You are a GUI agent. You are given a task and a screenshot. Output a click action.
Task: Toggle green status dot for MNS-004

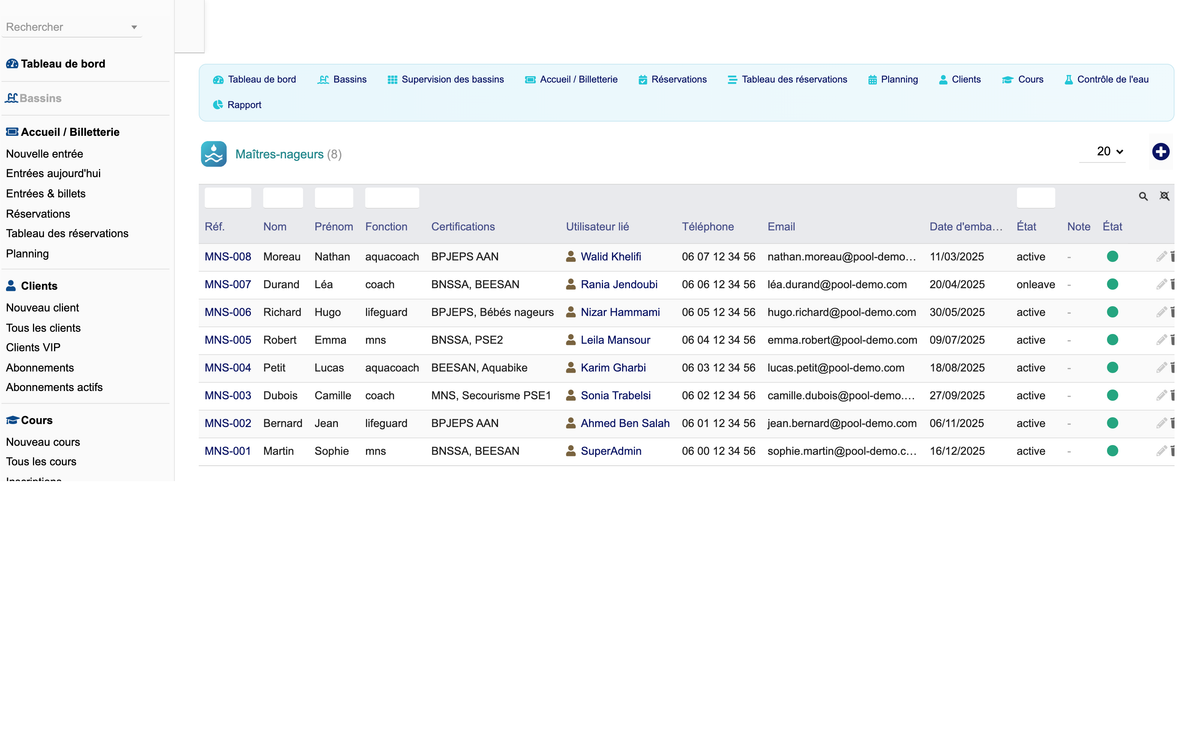click(1112, 368)
